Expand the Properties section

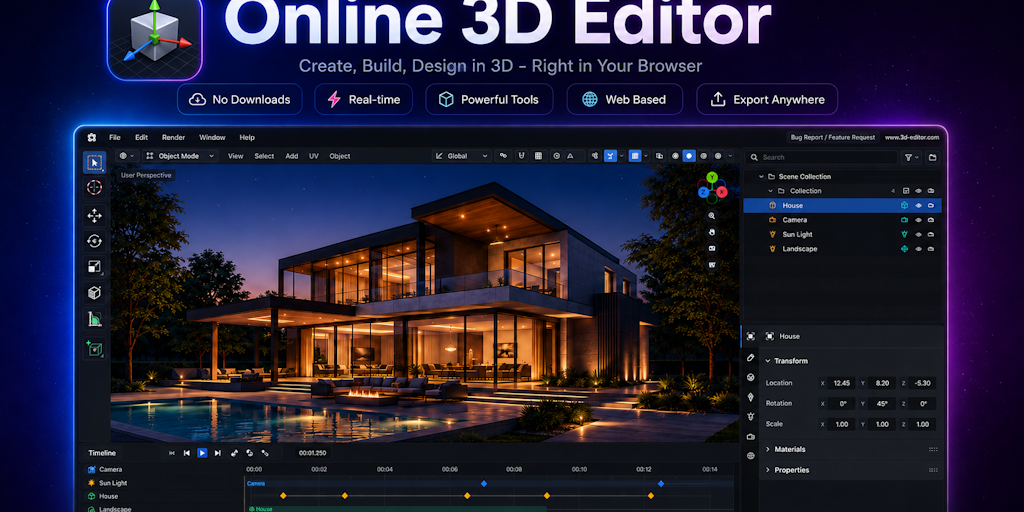pyautogui.click(x=767, y=470)
